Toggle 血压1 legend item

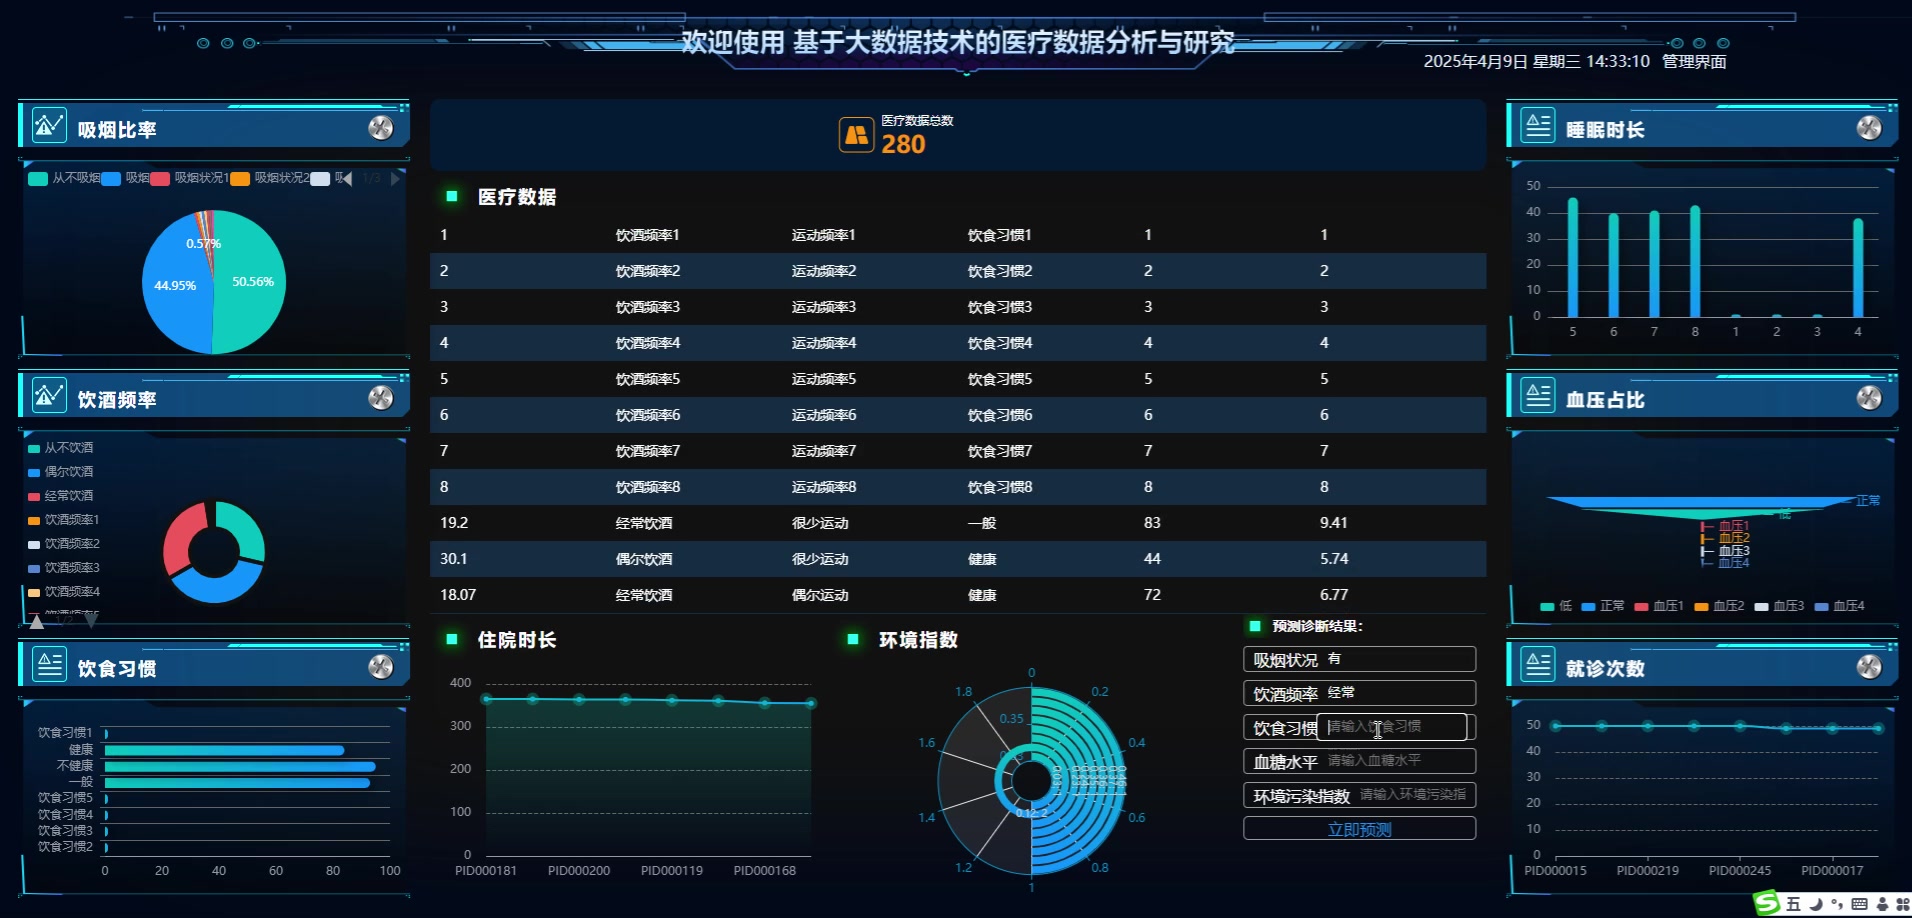point(1658,606)
